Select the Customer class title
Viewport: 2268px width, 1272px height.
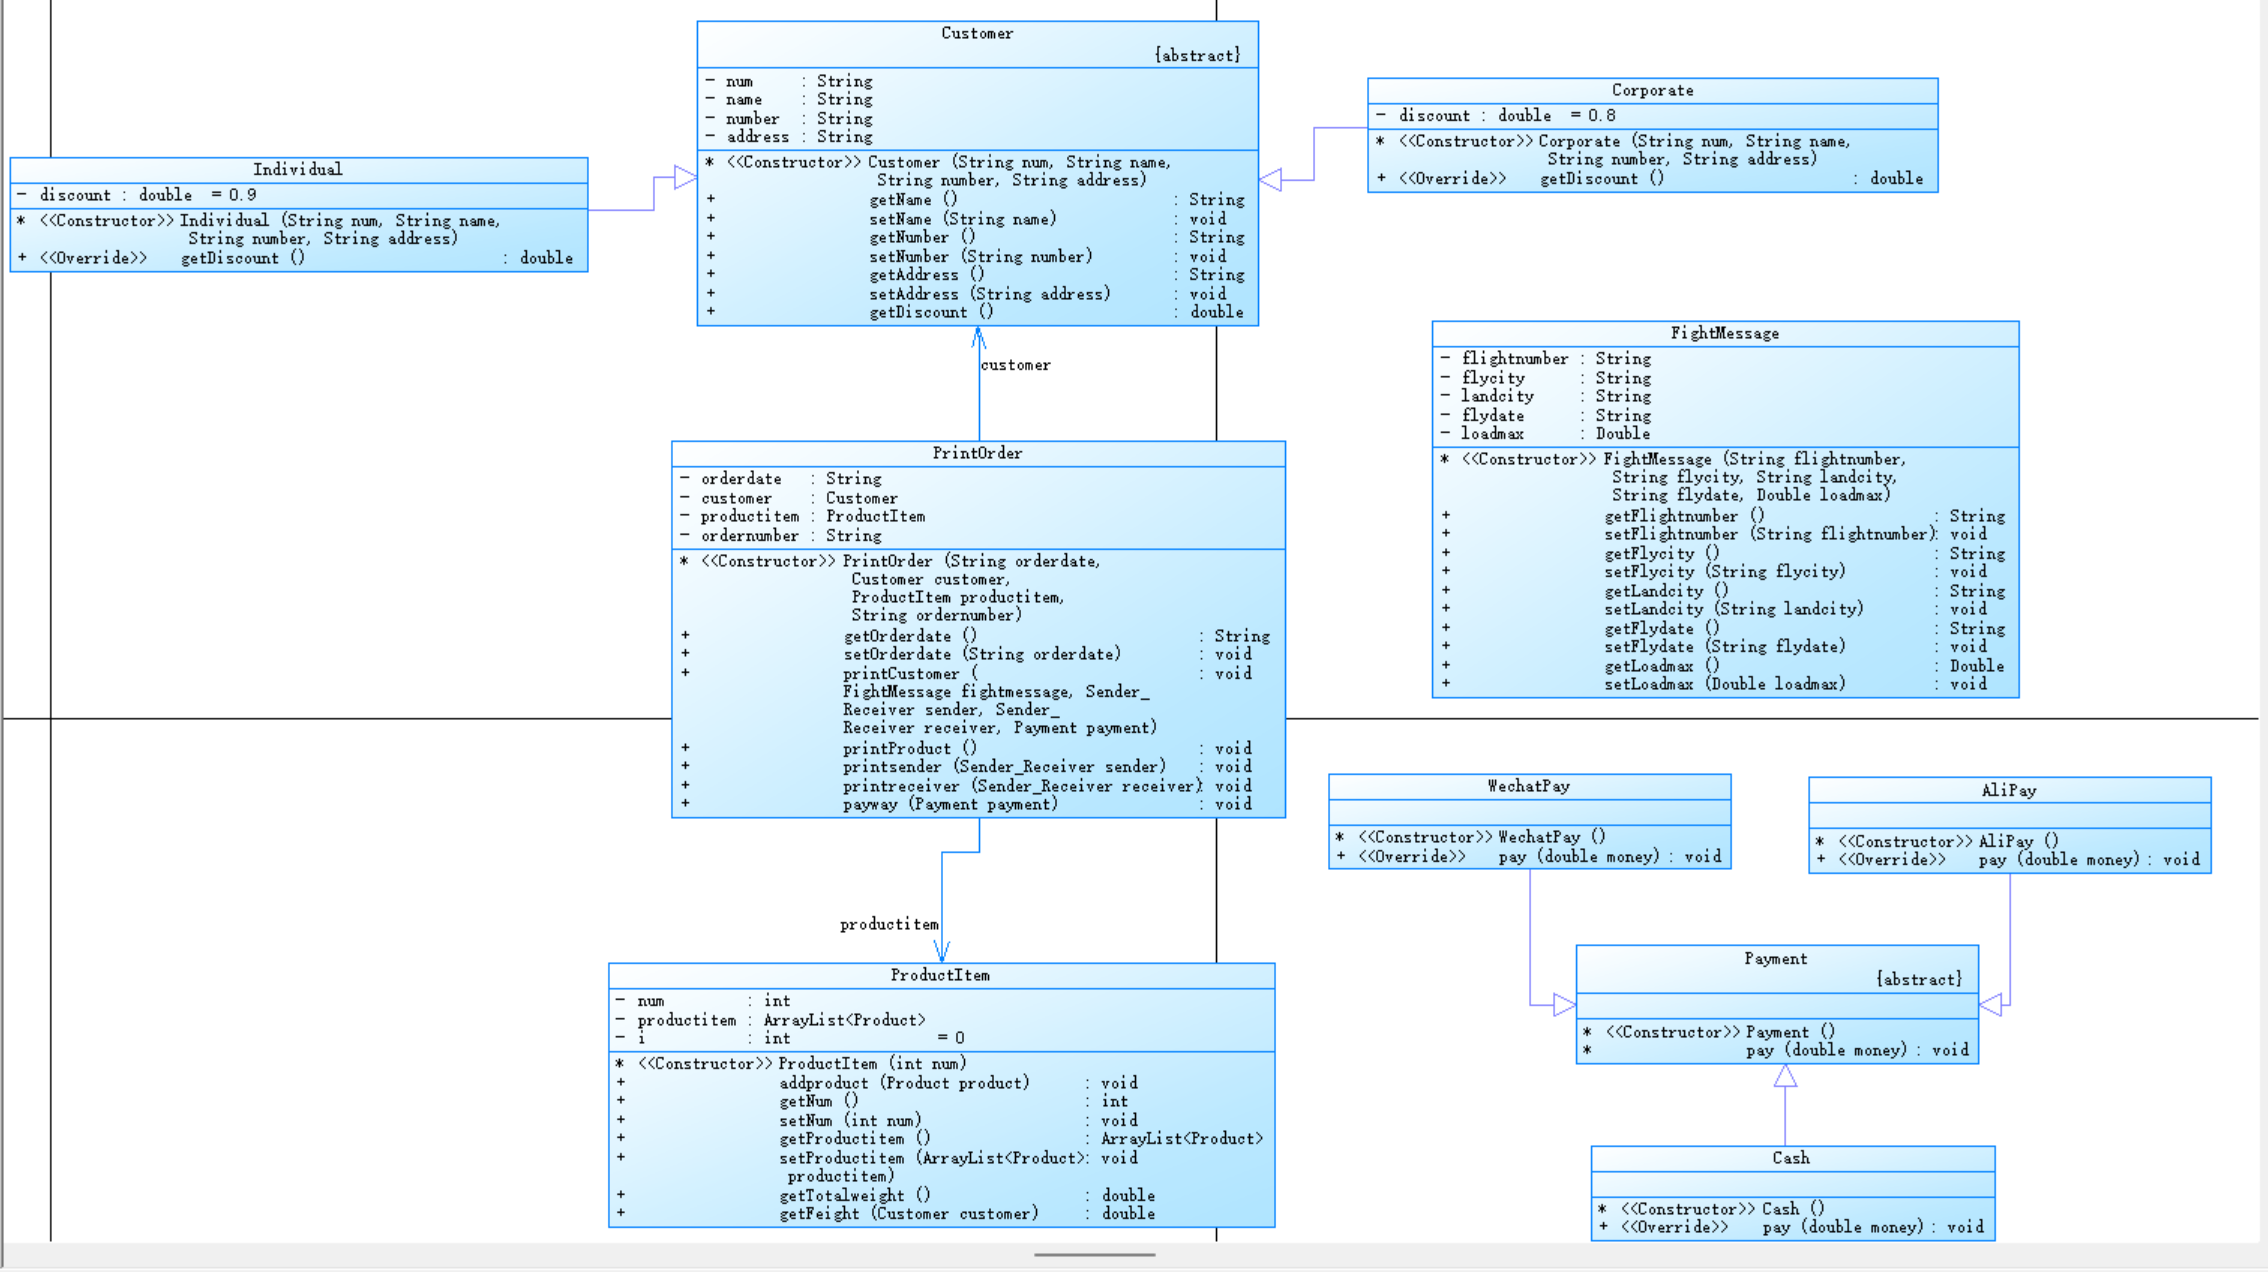[976, 33]
